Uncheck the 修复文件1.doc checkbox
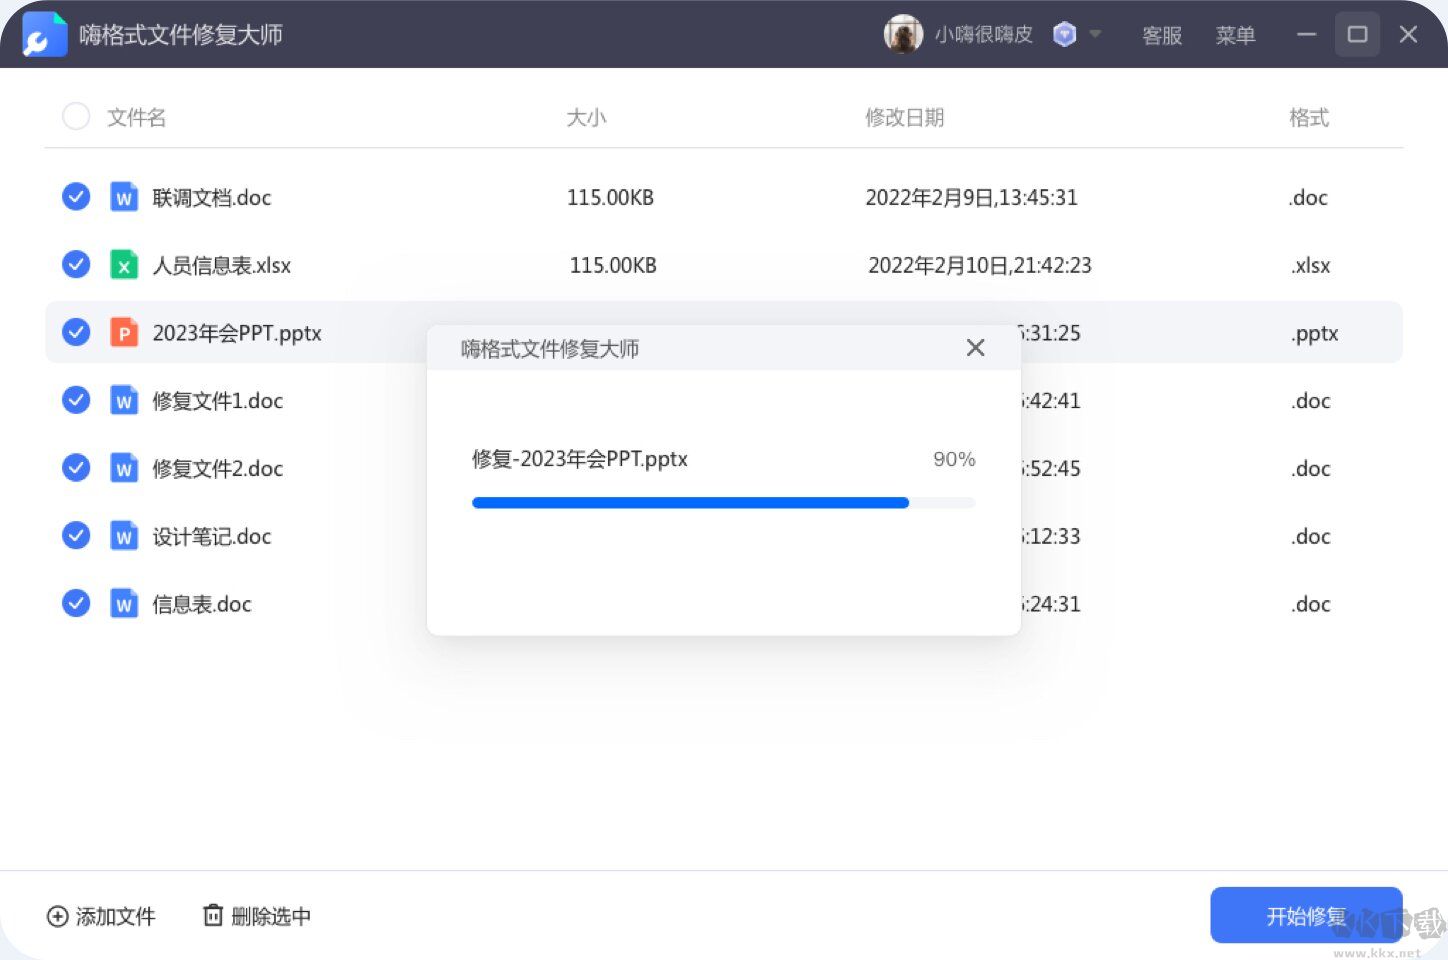This screenshot has width=1448, height=960. coord(76,400)
